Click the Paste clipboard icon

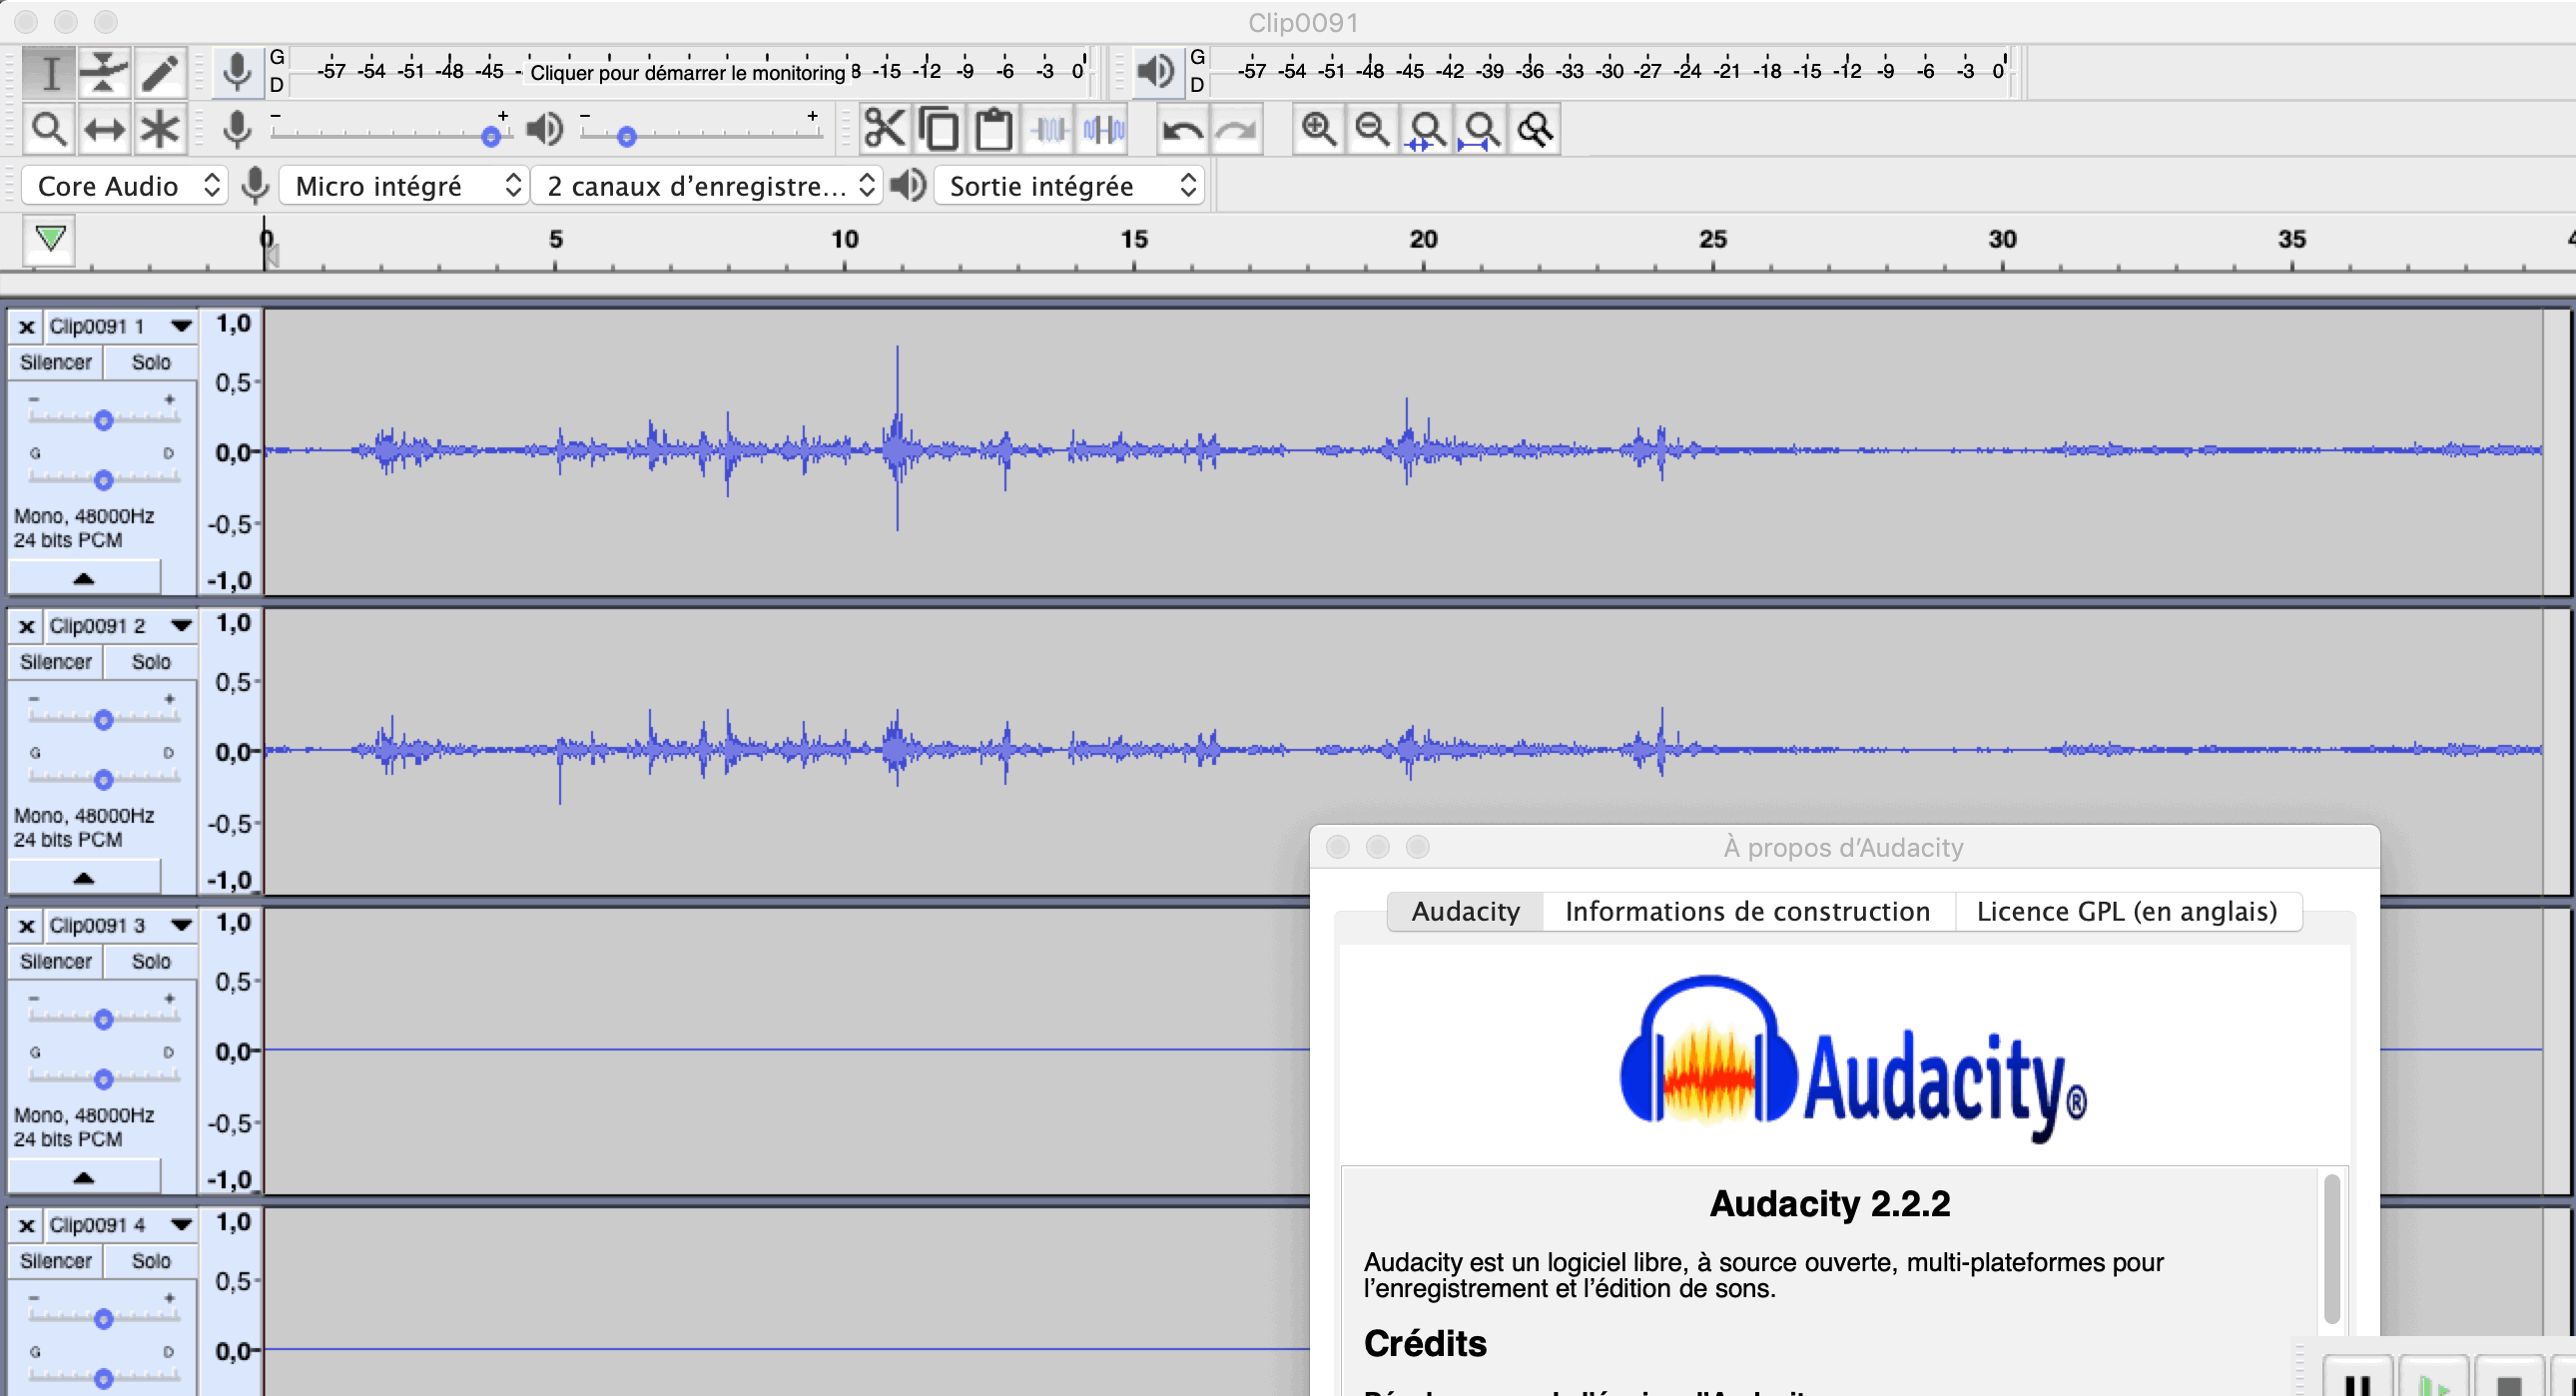tap(993, 129)
